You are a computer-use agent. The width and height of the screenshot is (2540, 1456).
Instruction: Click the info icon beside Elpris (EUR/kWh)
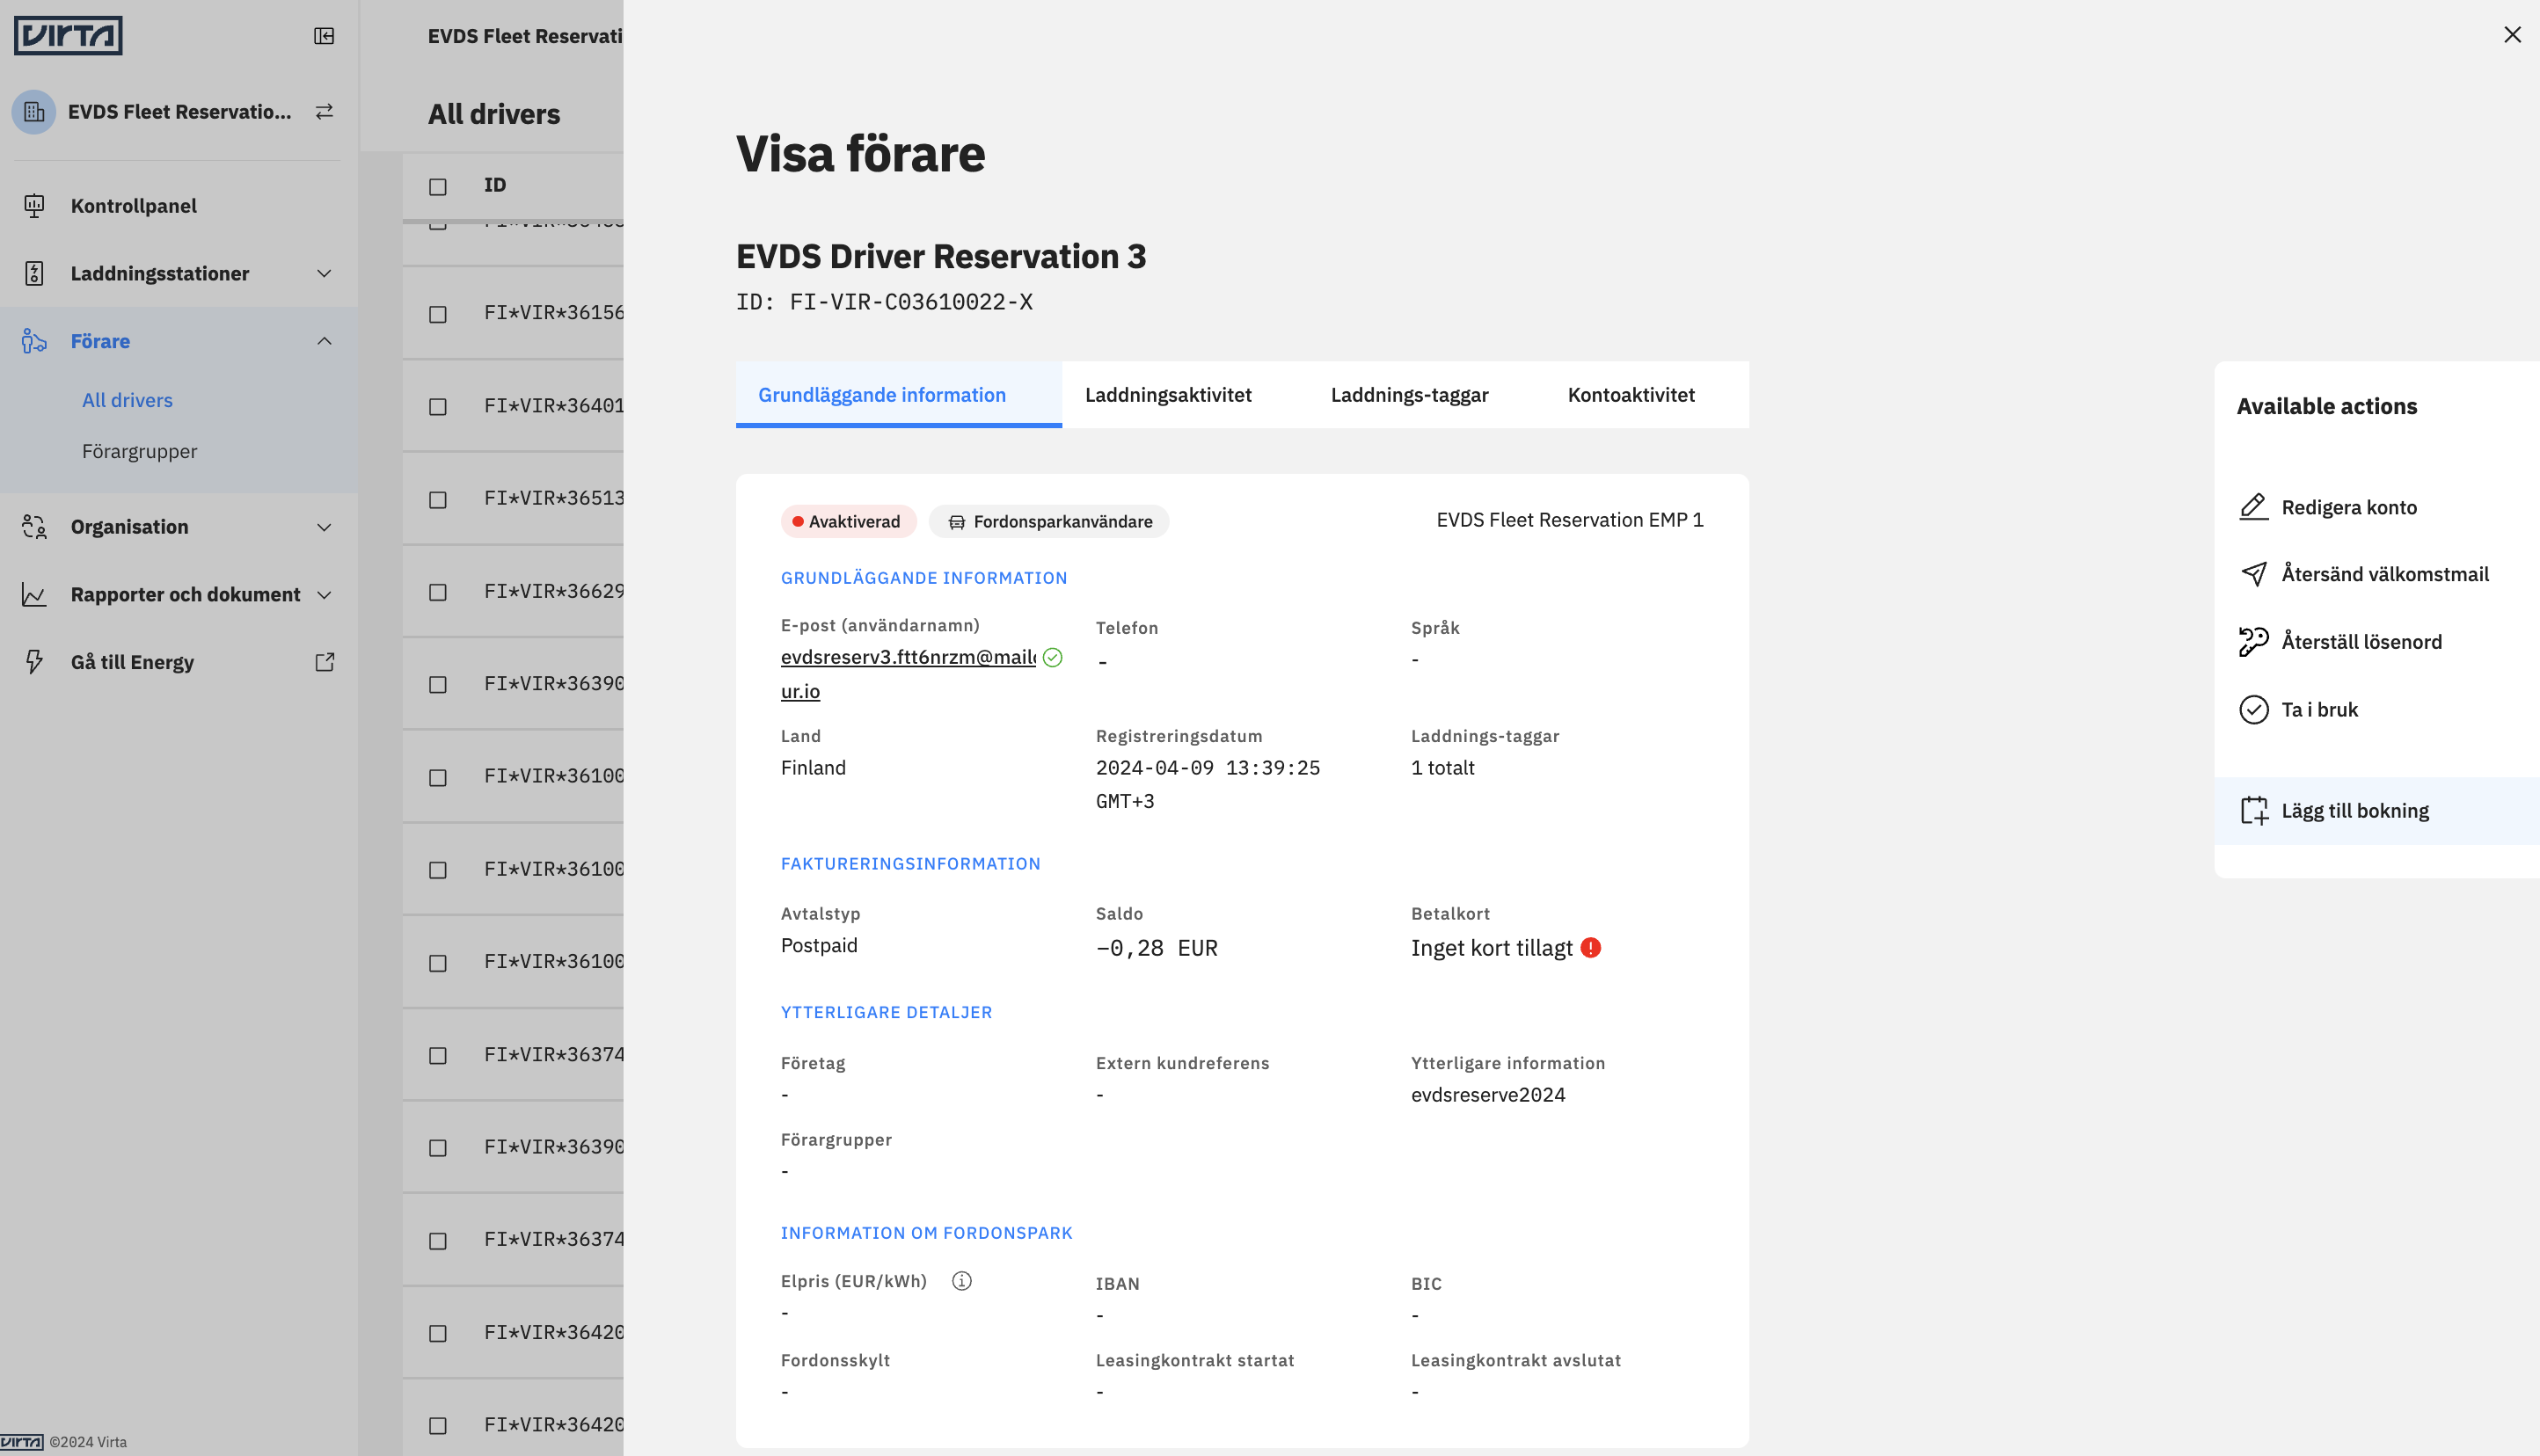click(x=962, y=1281)
